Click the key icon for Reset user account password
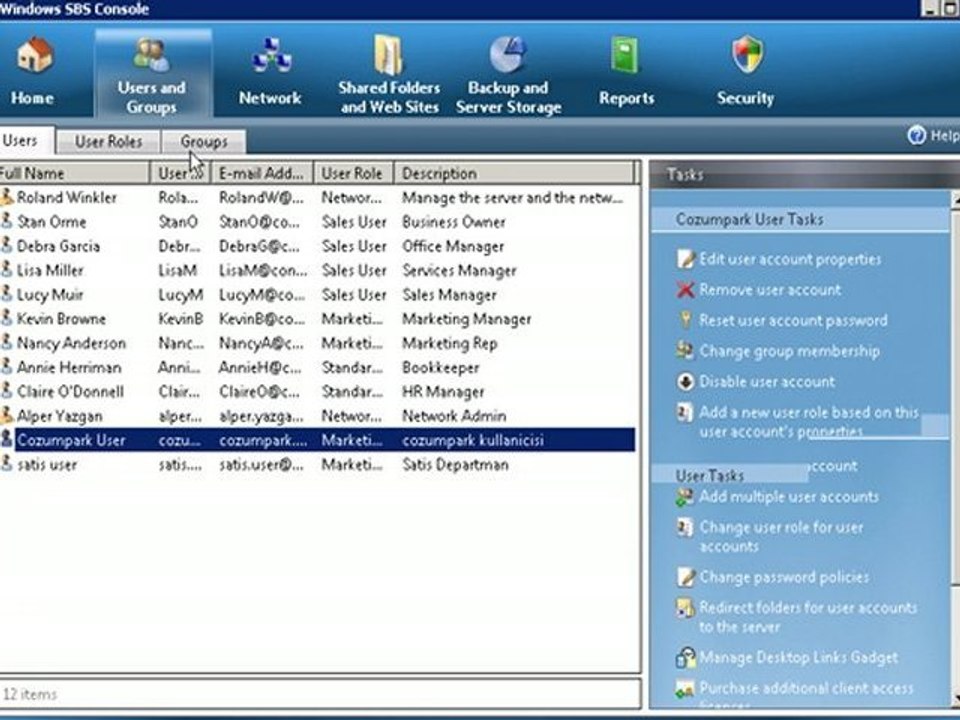This screenshot has width=960, height=720. pos(686,320)
